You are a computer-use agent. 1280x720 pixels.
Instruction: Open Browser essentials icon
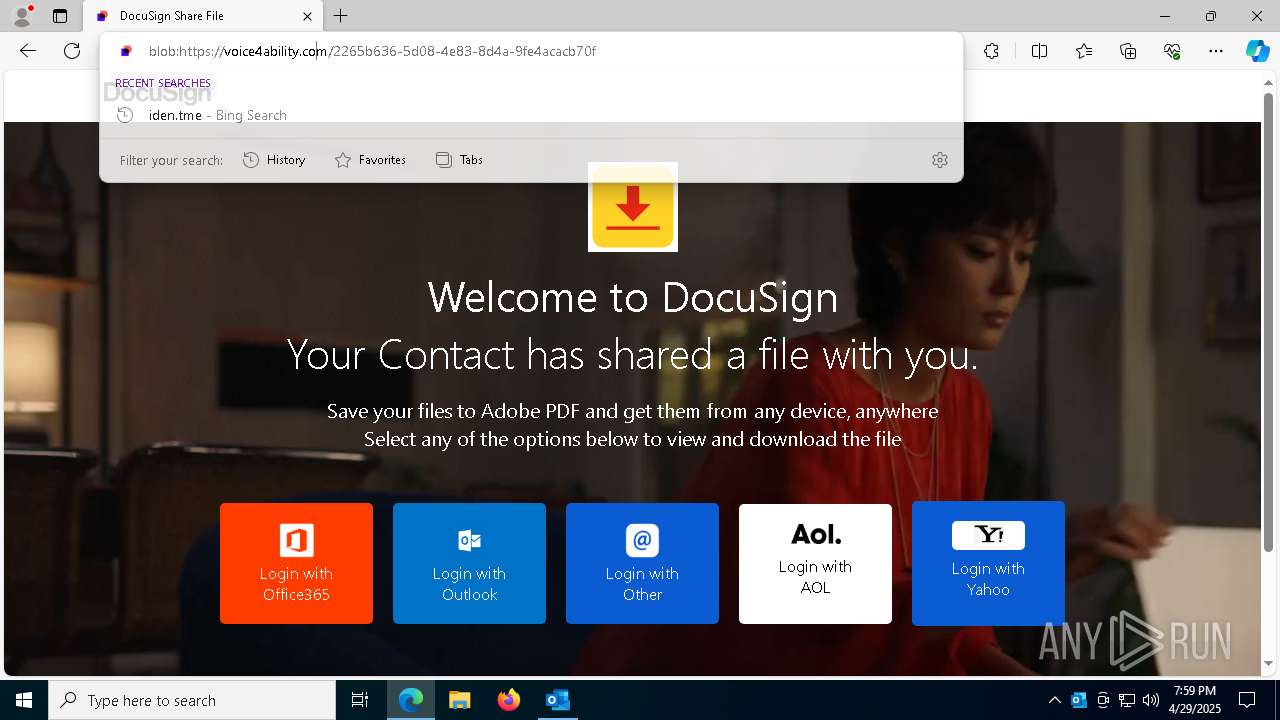(x=1172, y=51)
